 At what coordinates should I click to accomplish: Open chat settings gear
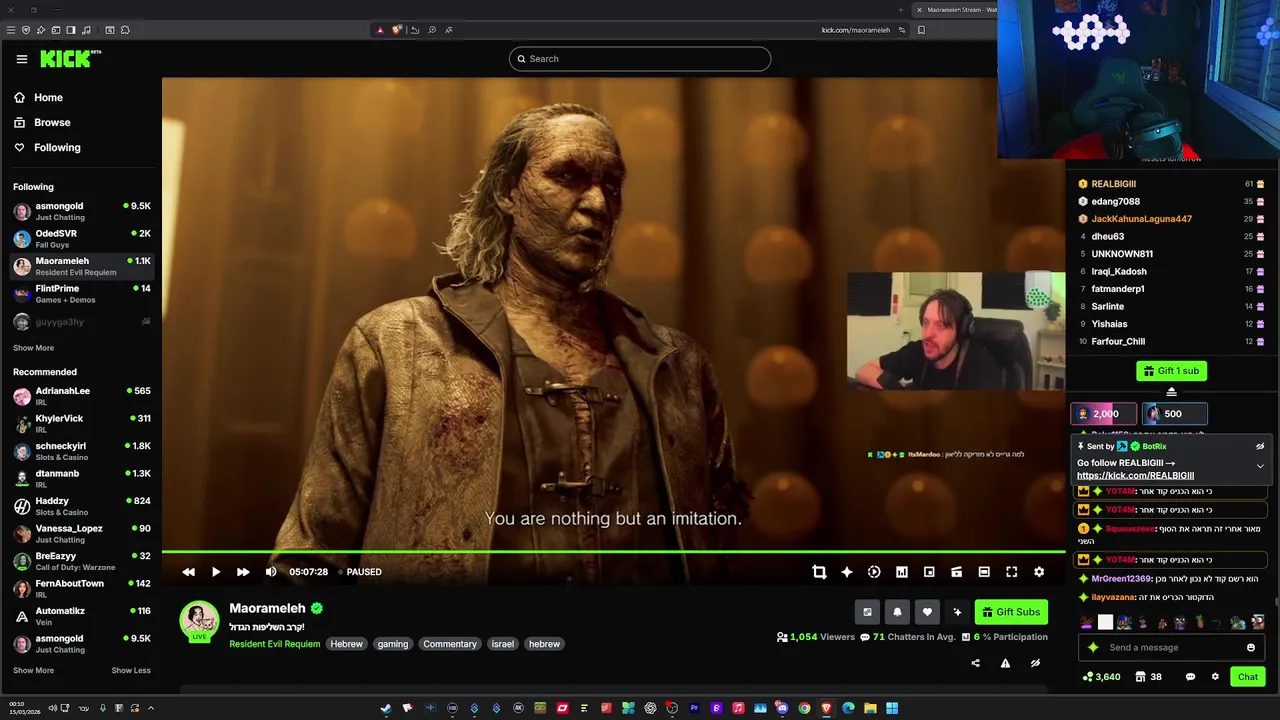click(x=1215, y=677)
